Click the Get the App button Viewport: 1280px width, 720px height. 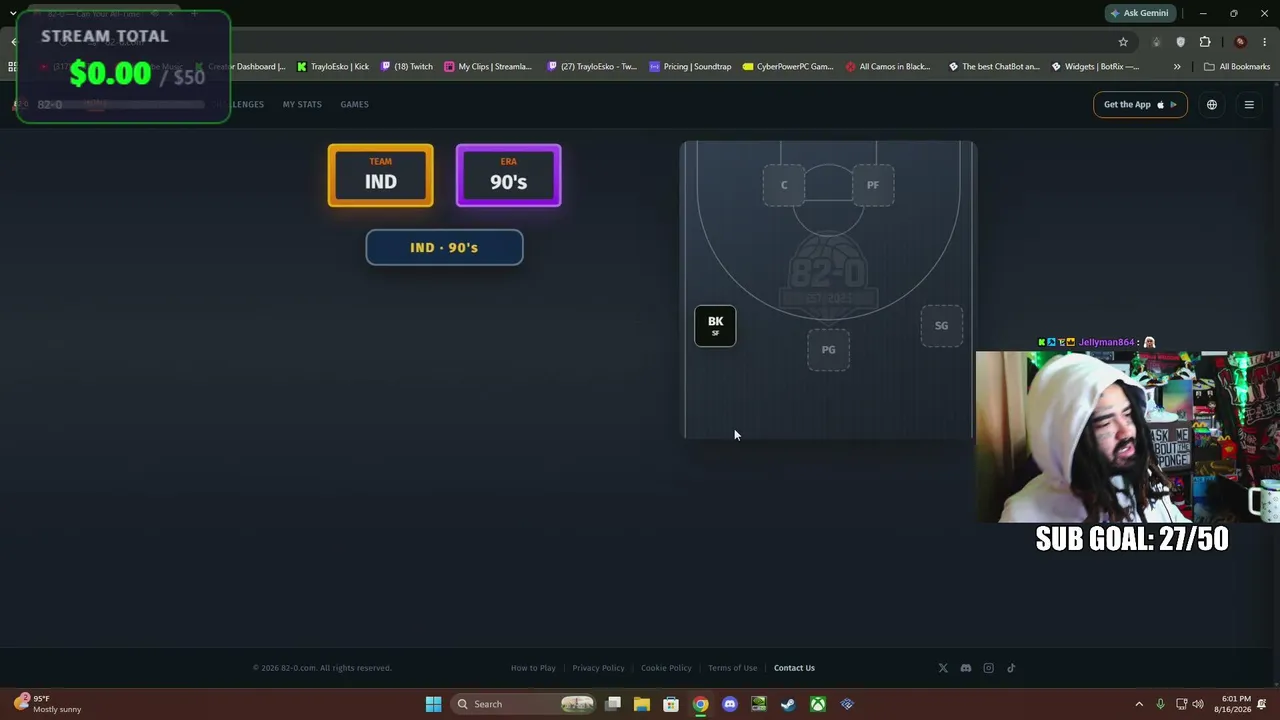coord(1140,105)
